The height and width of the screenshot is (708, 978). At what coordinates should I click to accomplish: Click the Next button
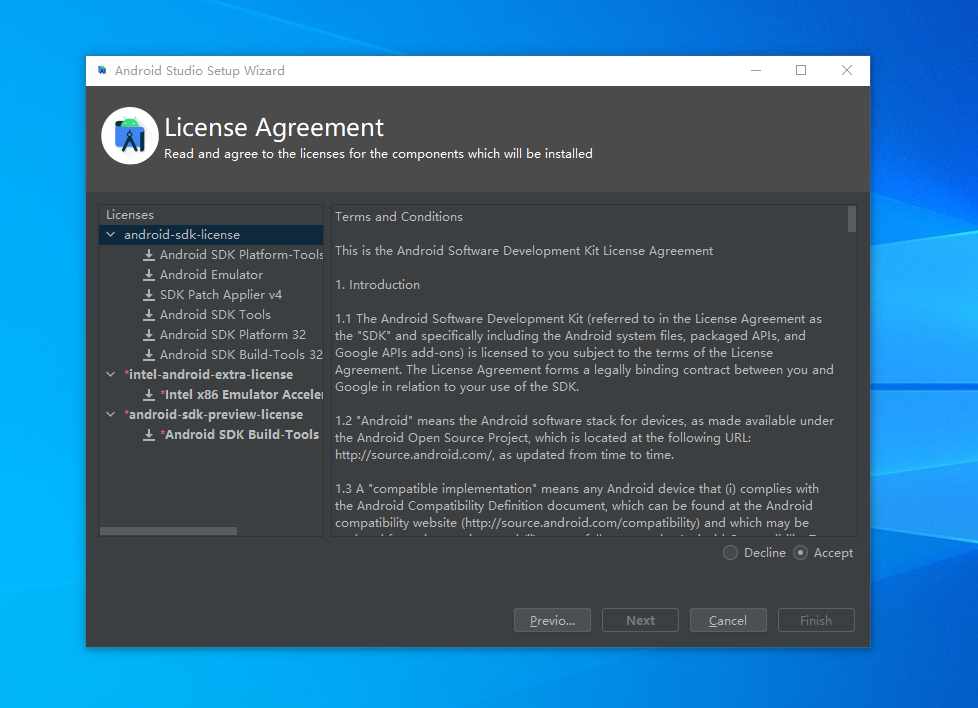click(x=640, y=620)
